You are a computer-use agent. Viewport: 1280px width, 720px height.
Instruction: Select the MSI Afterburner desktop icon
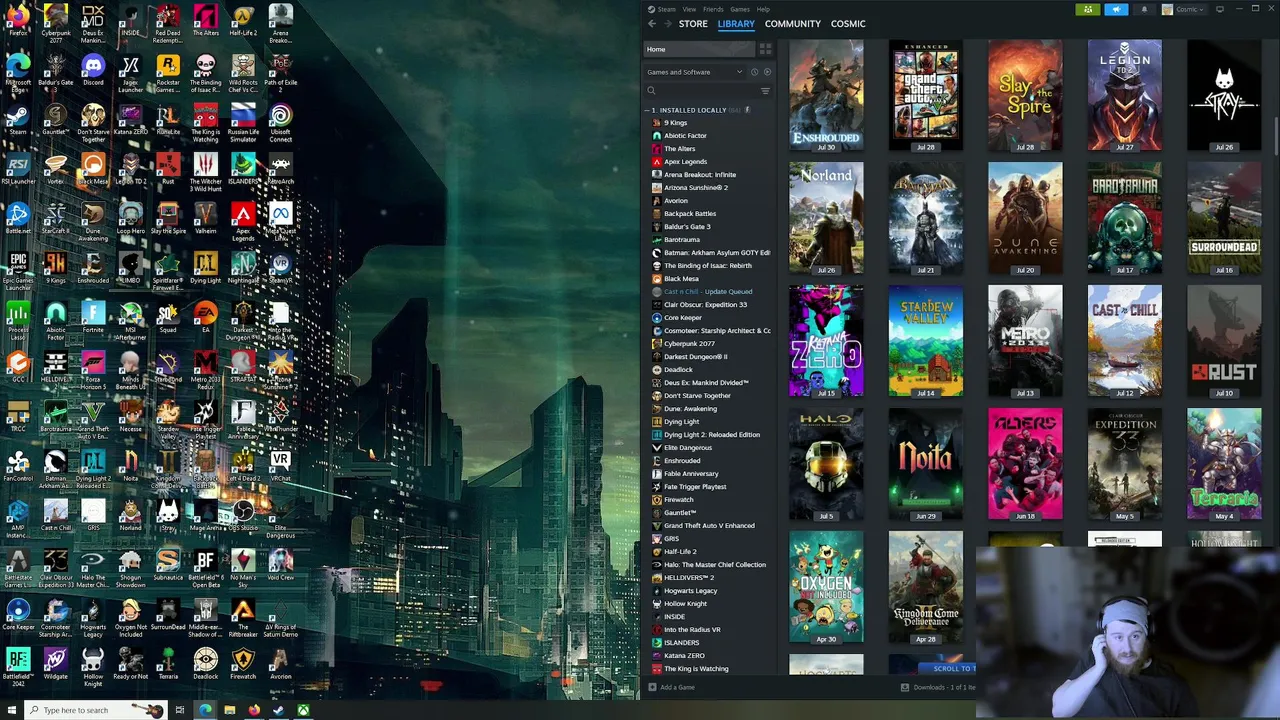pyautogui.click(x=130, y=319)
